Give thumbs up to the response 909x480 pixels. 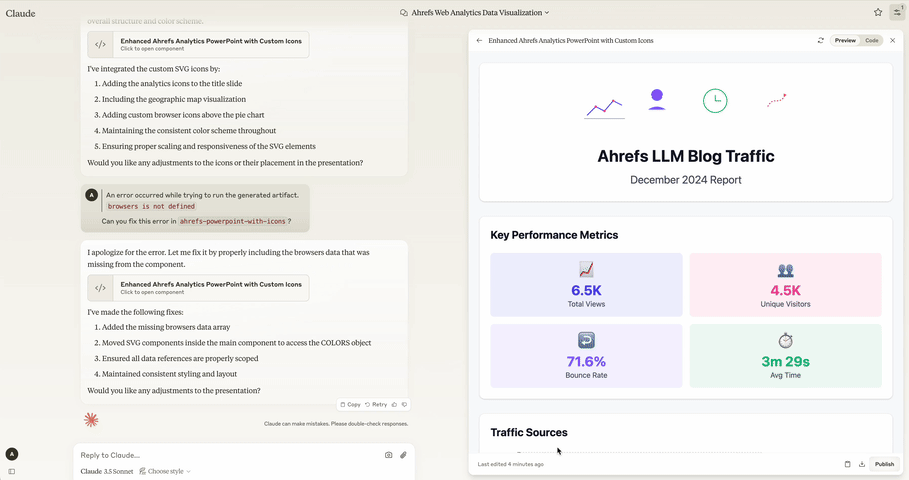coord(394,405)
